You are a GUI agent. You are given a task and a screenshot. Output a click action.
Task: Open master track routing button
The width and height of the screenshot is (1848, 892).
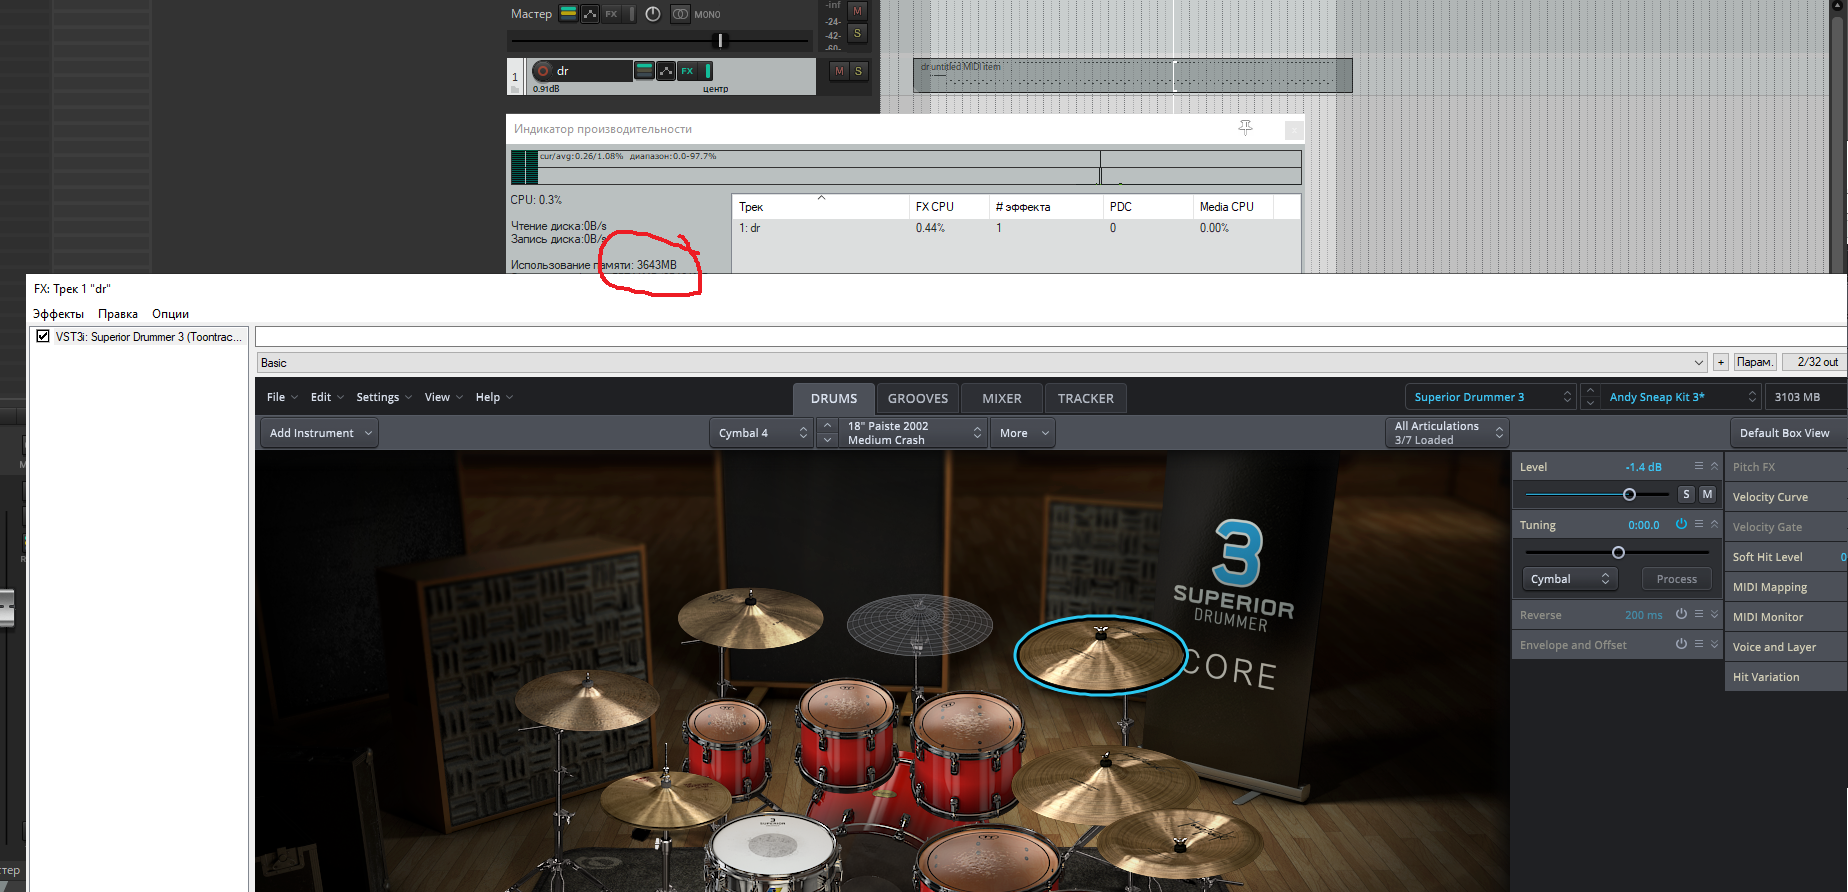click(x=568, y=14)
